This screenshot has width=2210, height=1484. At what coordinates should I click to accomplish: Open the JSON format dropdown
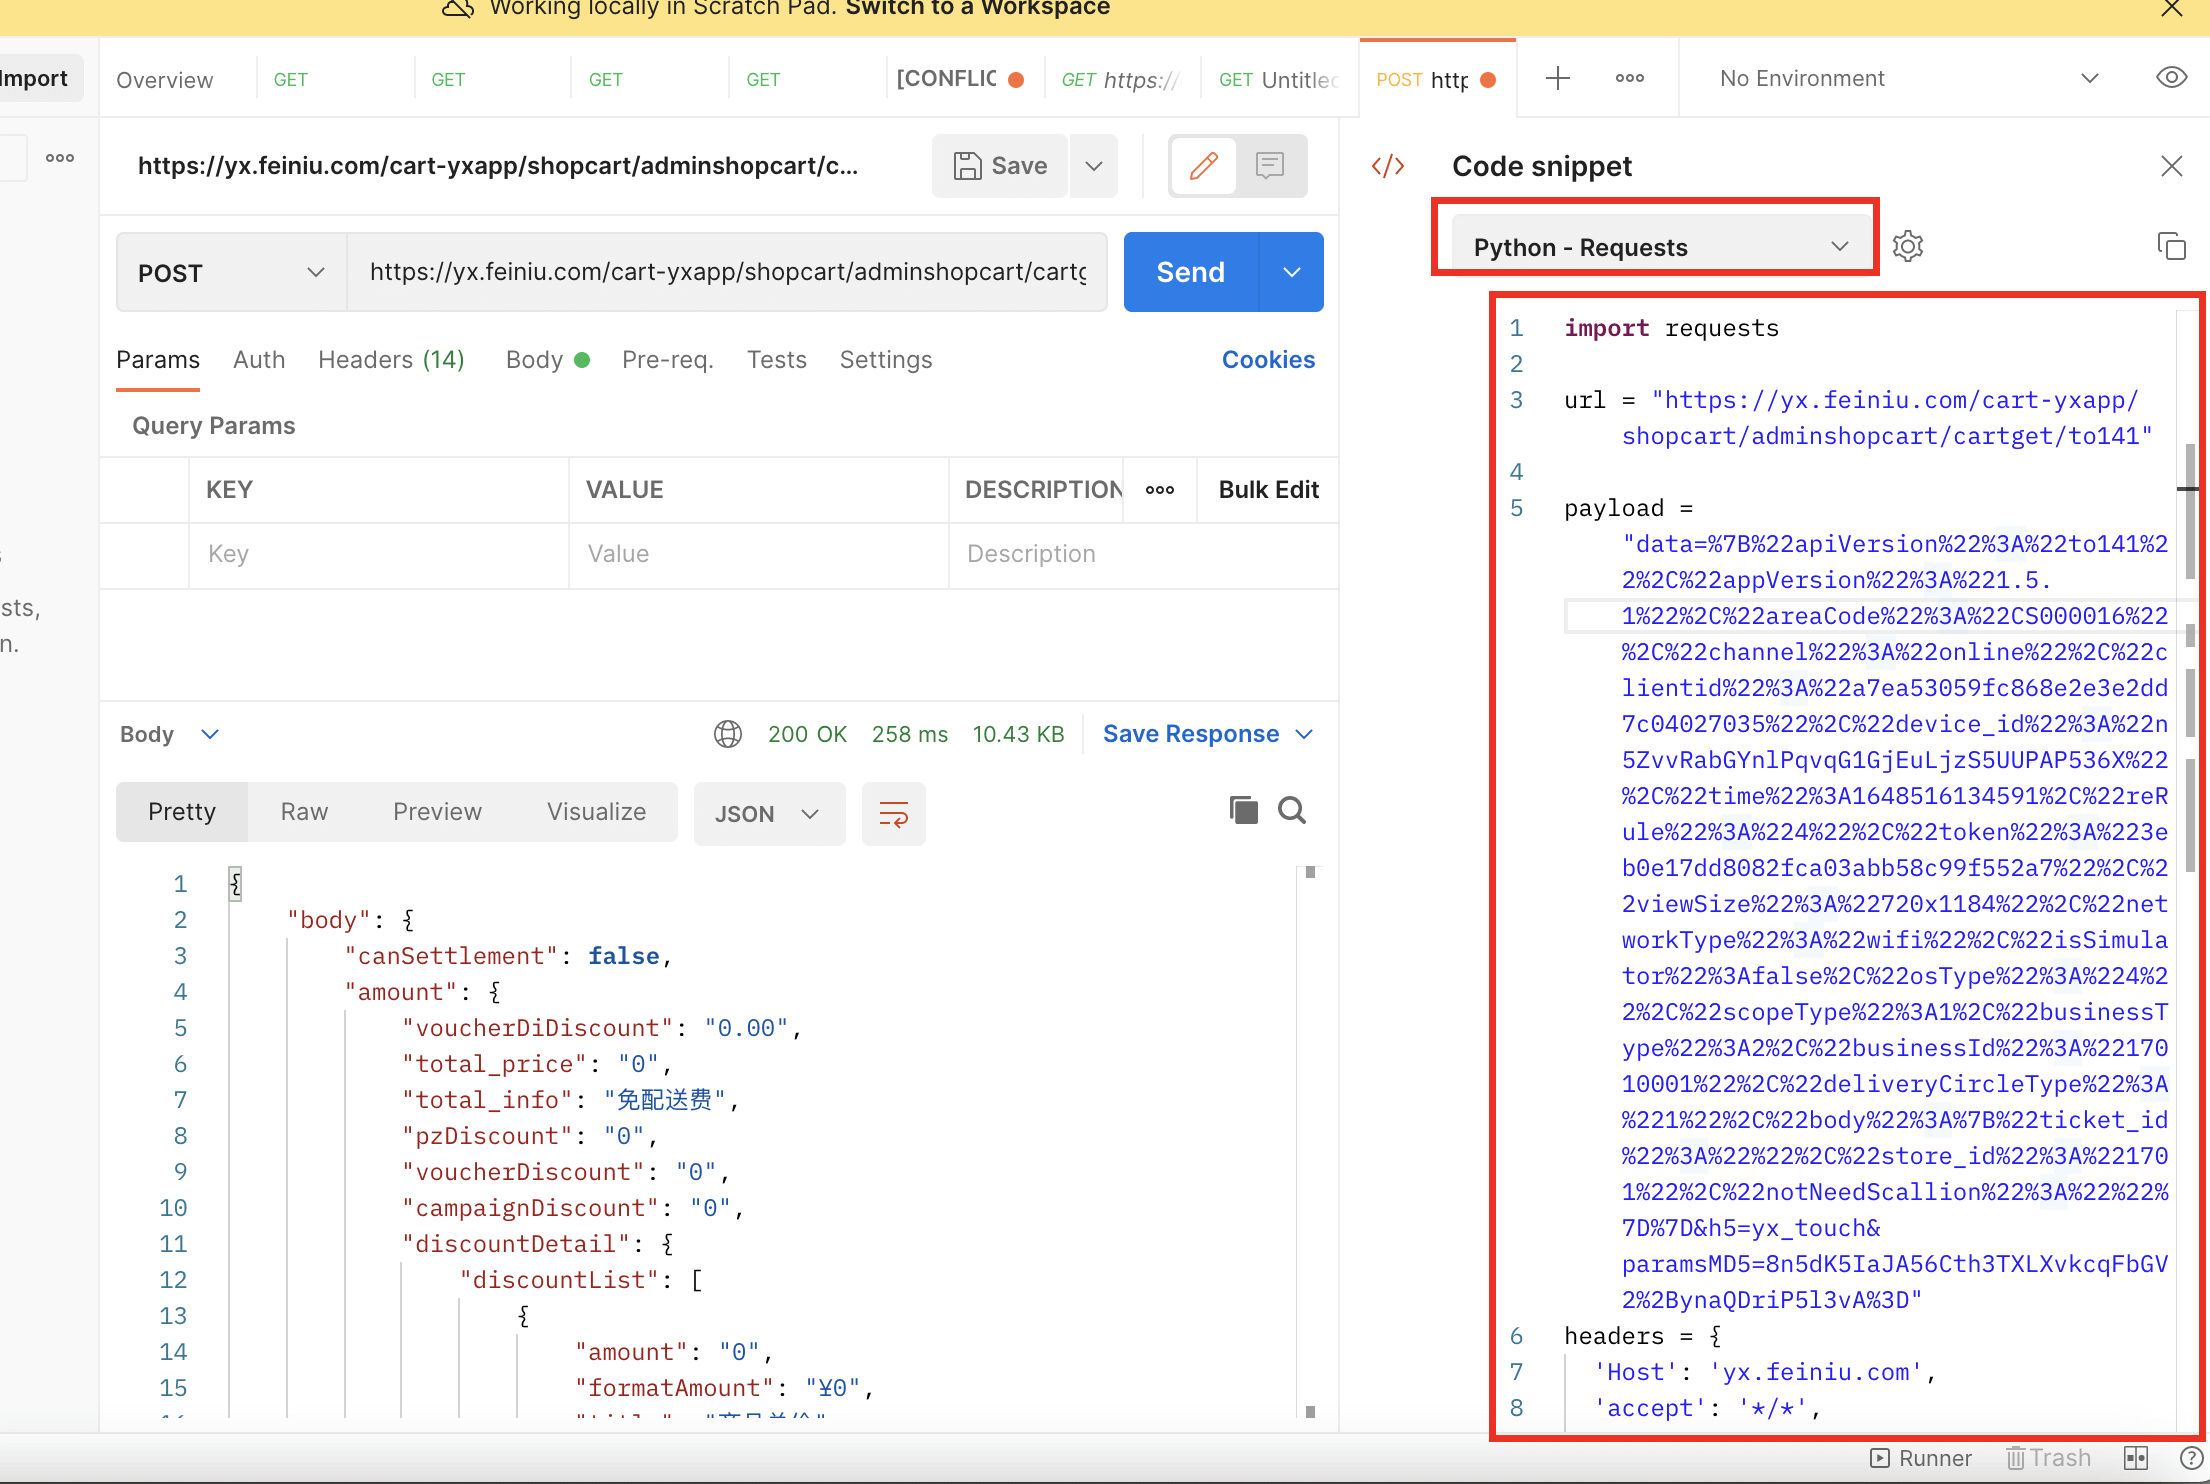tap(769, 814)
